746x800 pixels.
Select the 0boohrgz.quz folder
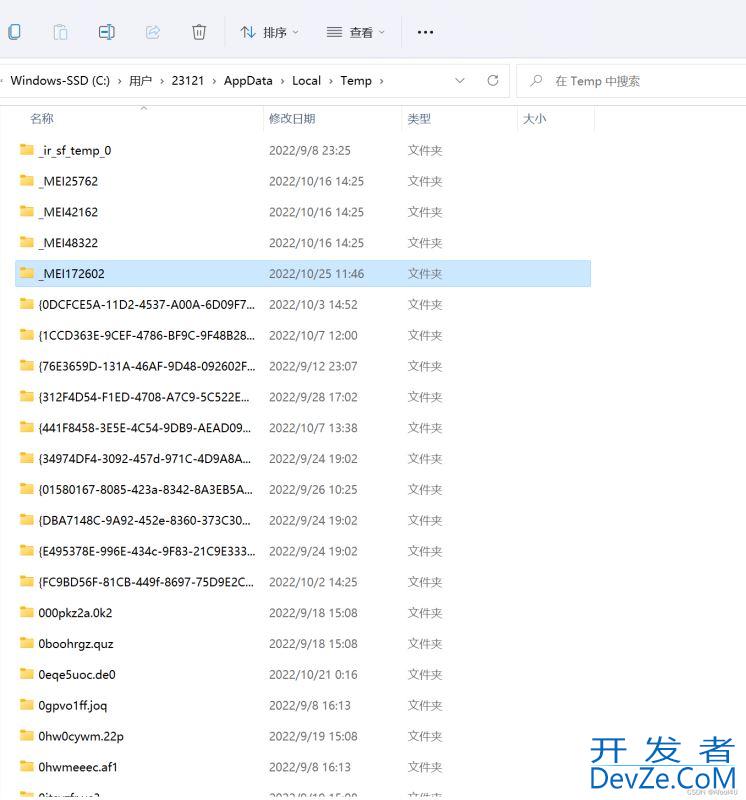coord(303,643)
